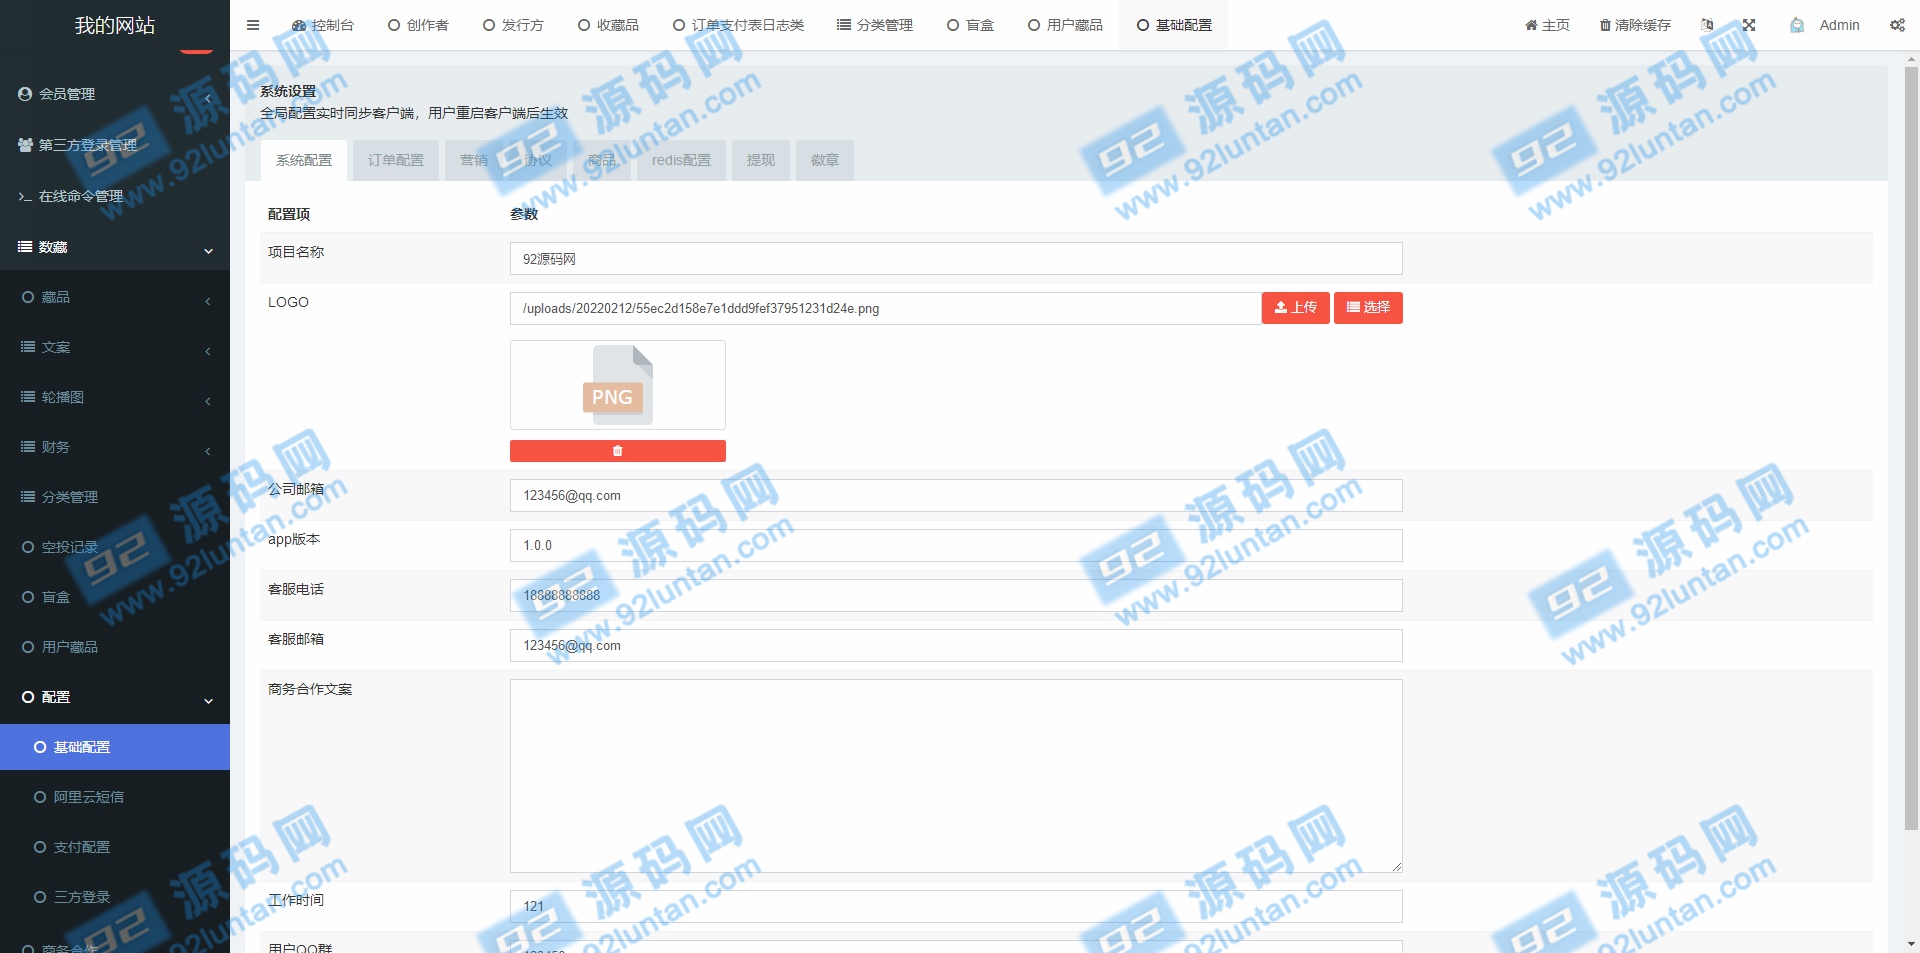Click the 文案 list icon in sidebar

(28, 347)
